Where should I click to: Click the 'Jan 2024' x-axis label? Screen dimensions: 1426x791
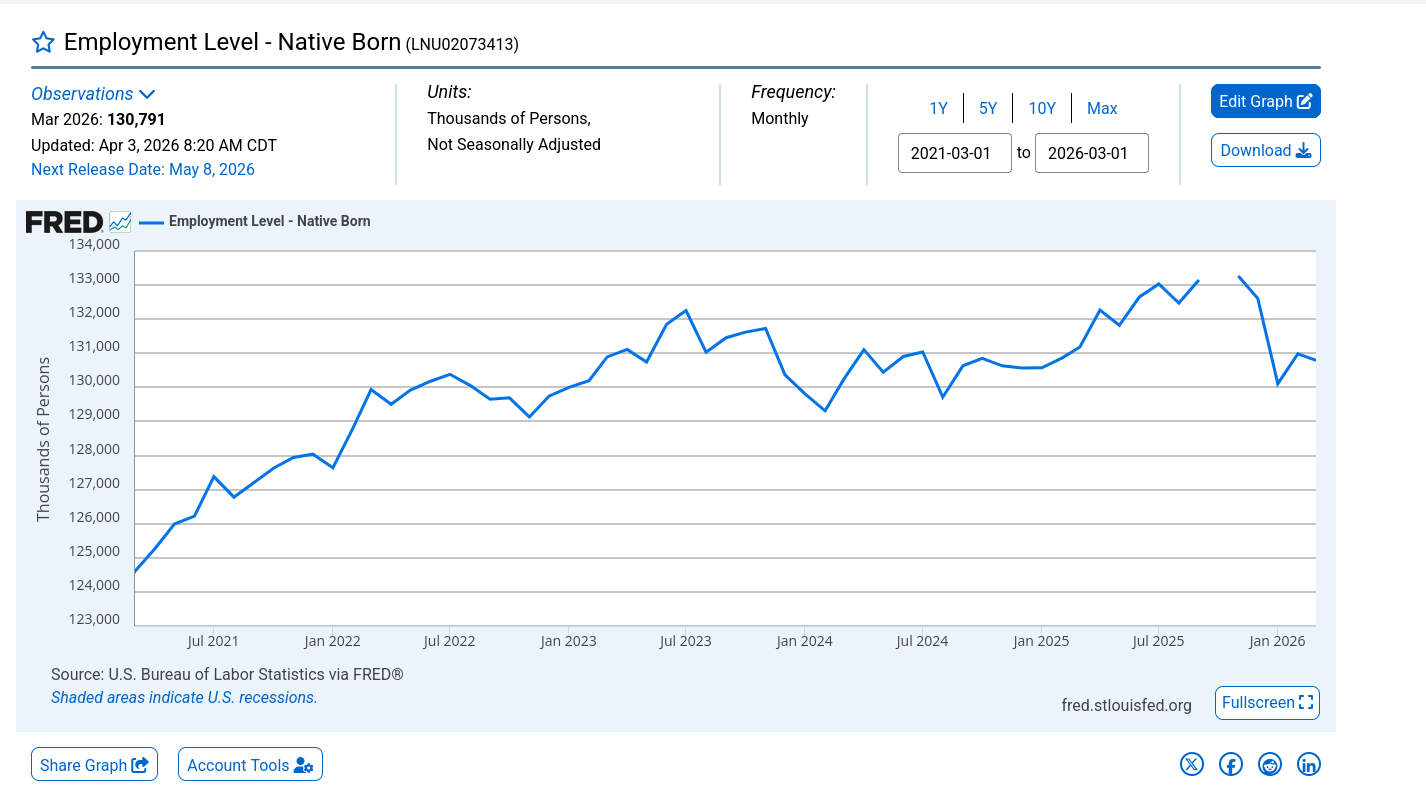[x=804, y=641]
